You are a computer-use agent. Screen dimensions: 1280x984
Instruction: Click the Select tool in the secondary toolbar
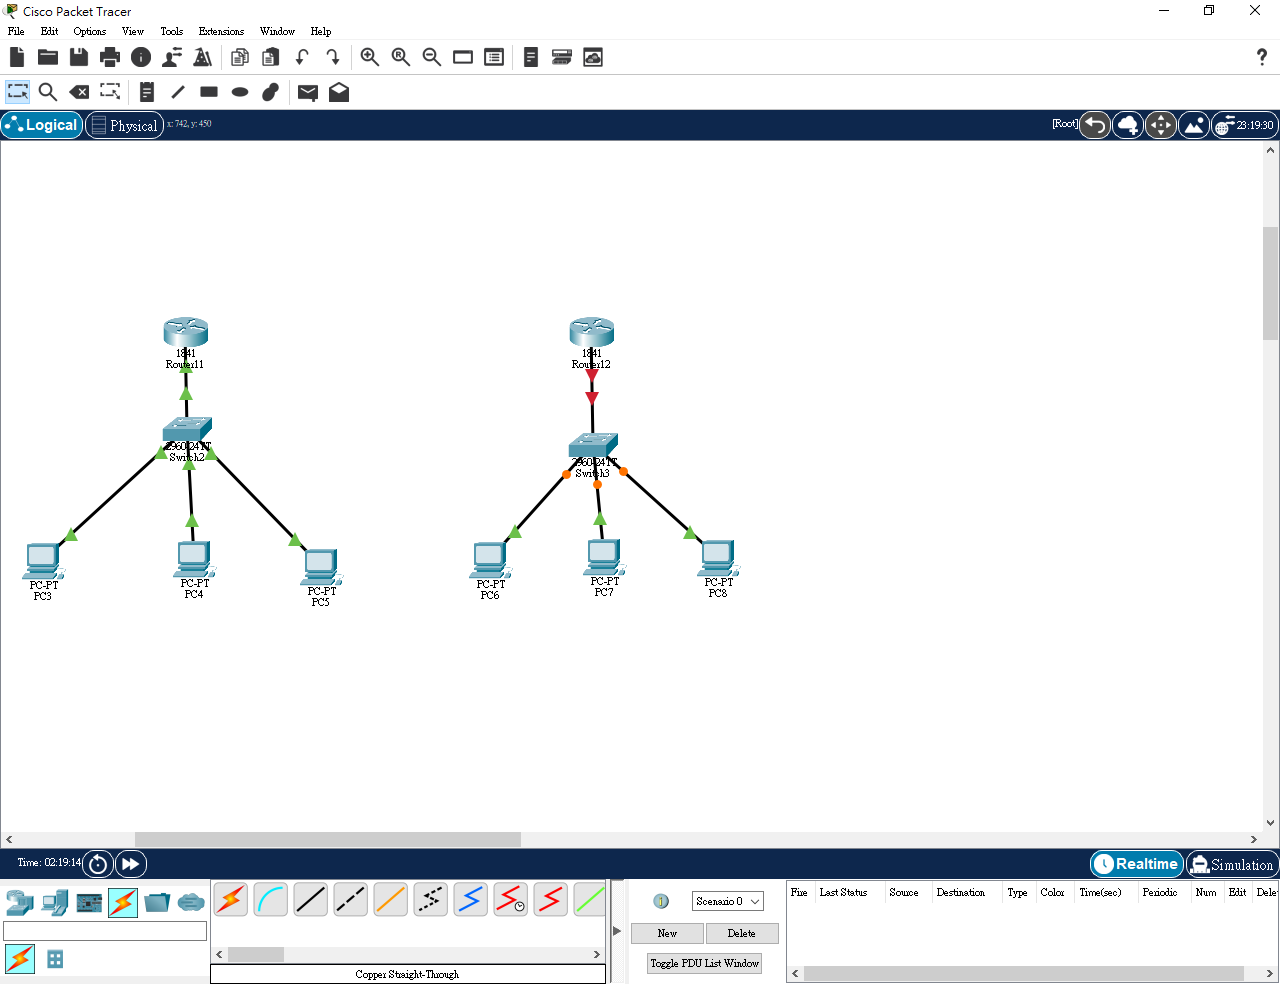pos(18,92)
